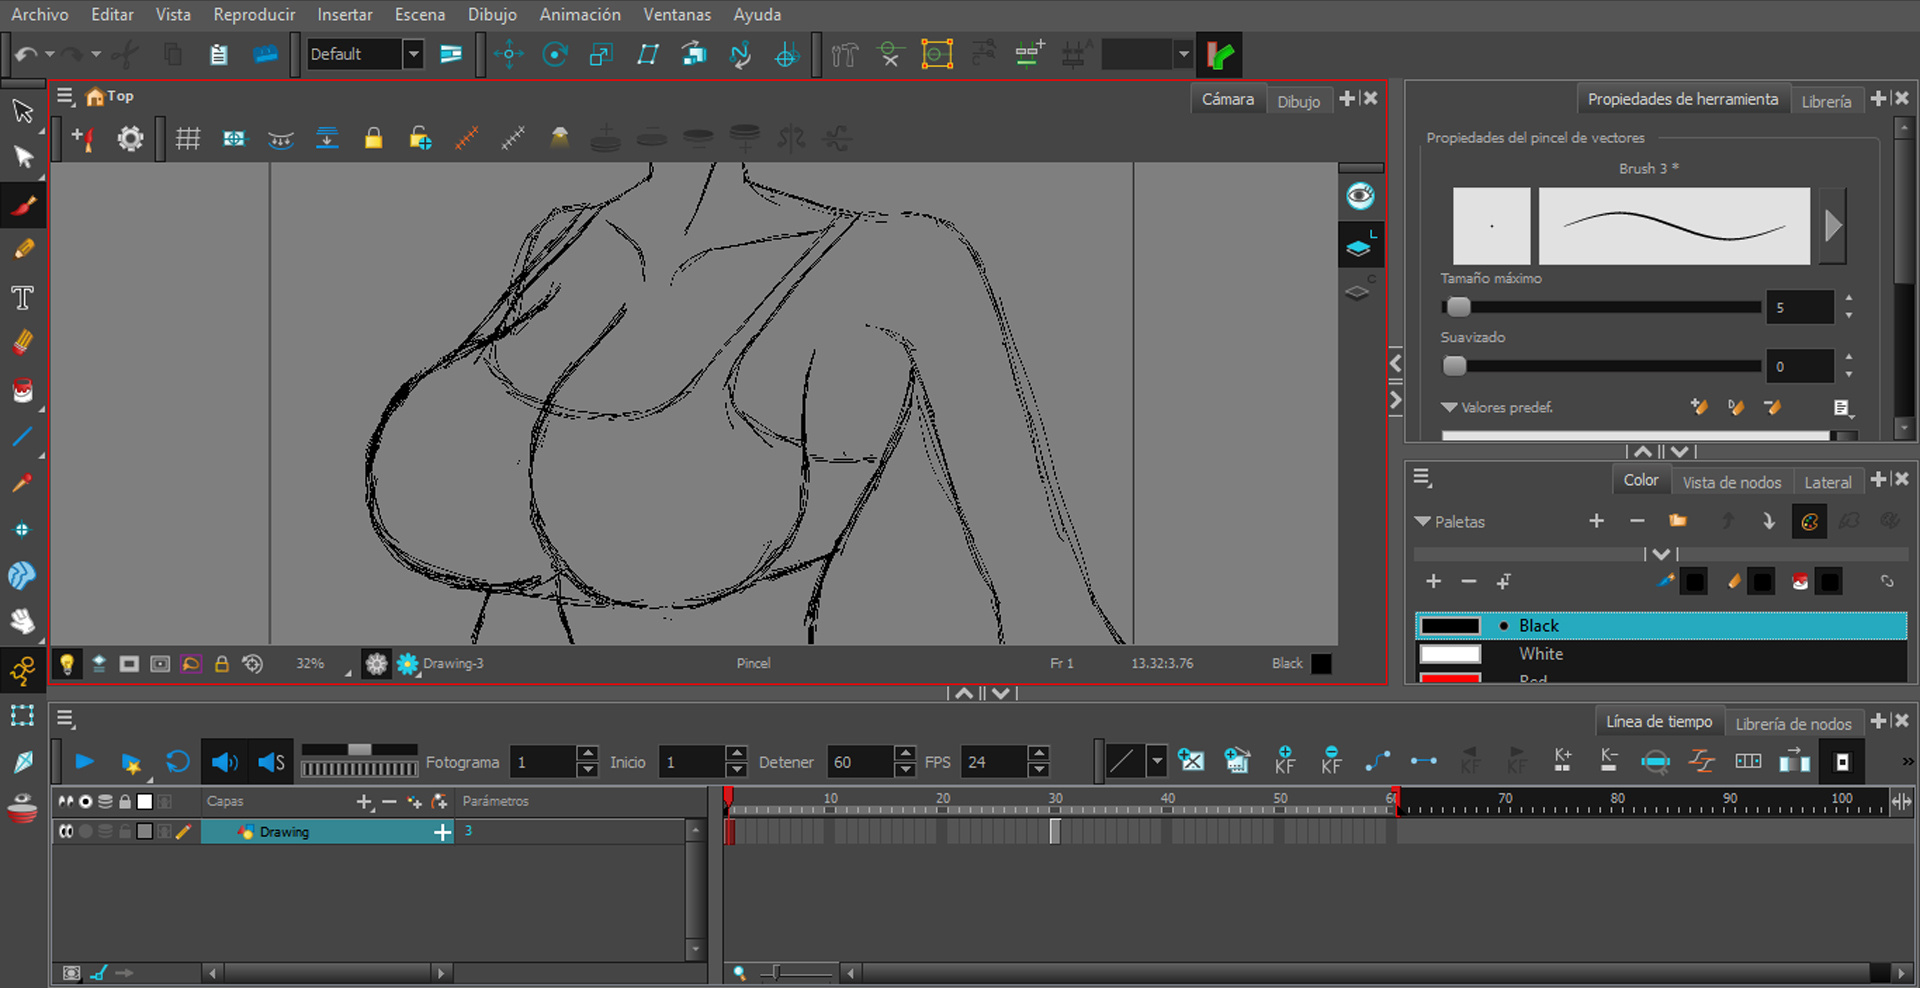The image size is (1920, 988).
Task: Open the Animación menu
Action: point(580,14)
